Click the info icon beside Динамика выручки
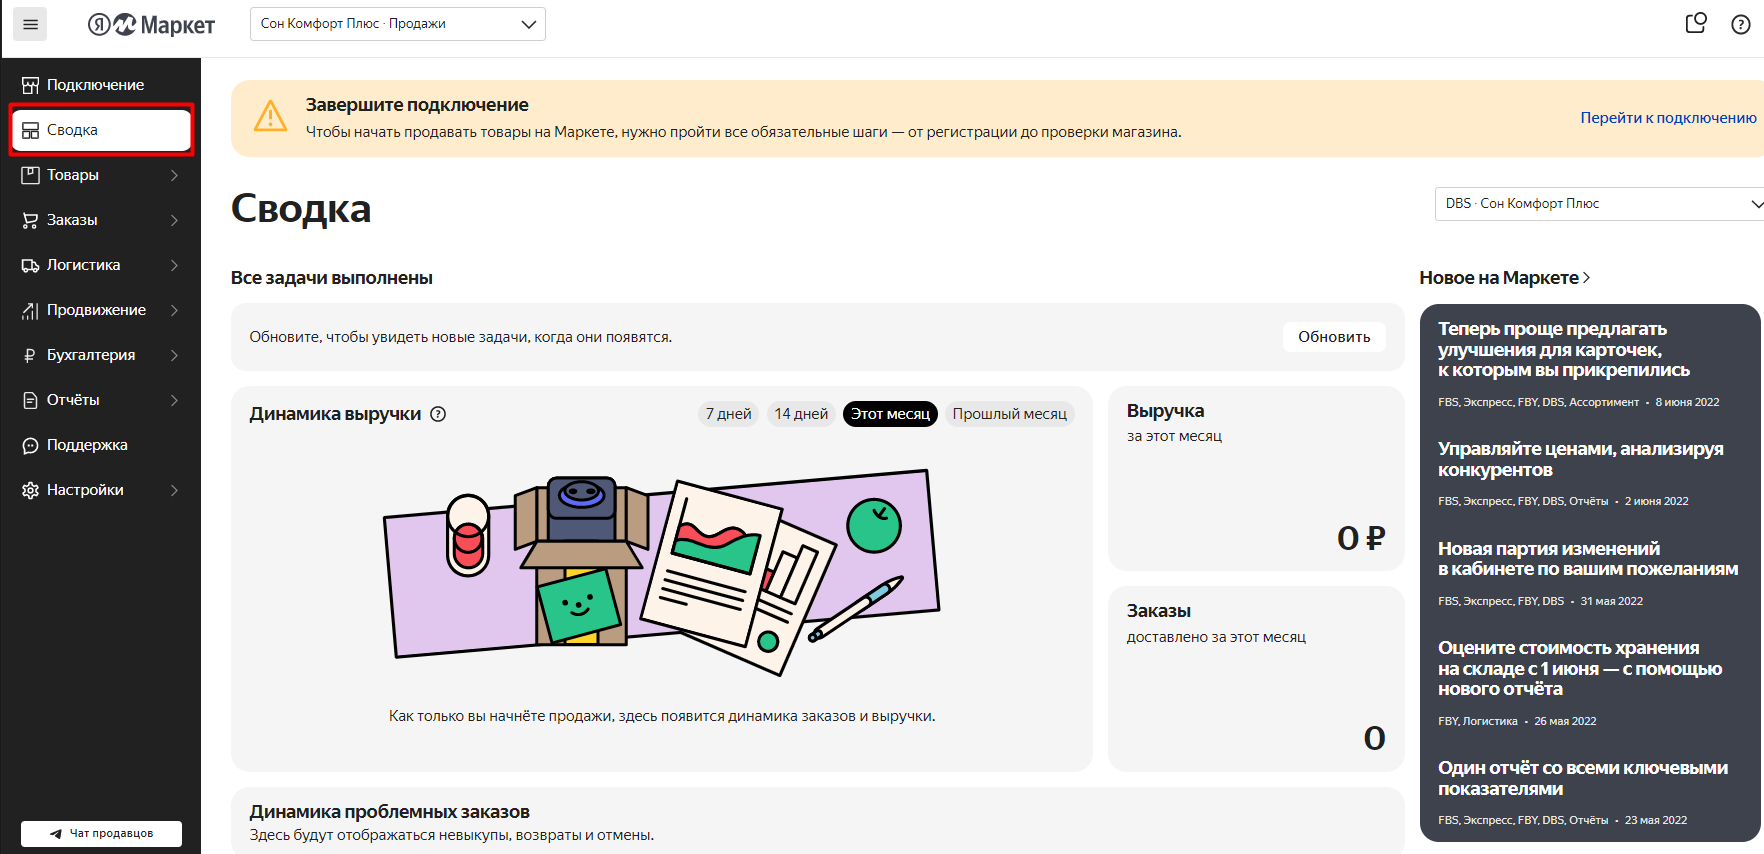Viewport: 1764px width, 854px height. click(438, 414)
